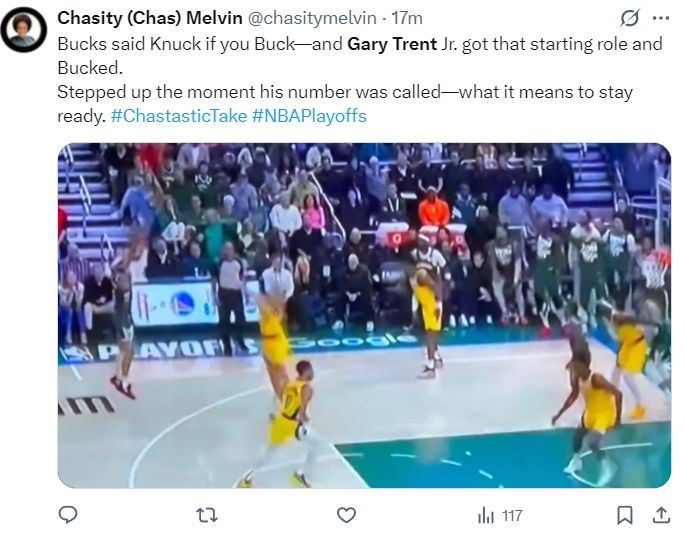Reply to the post via the comment icon

click(69, 515)
